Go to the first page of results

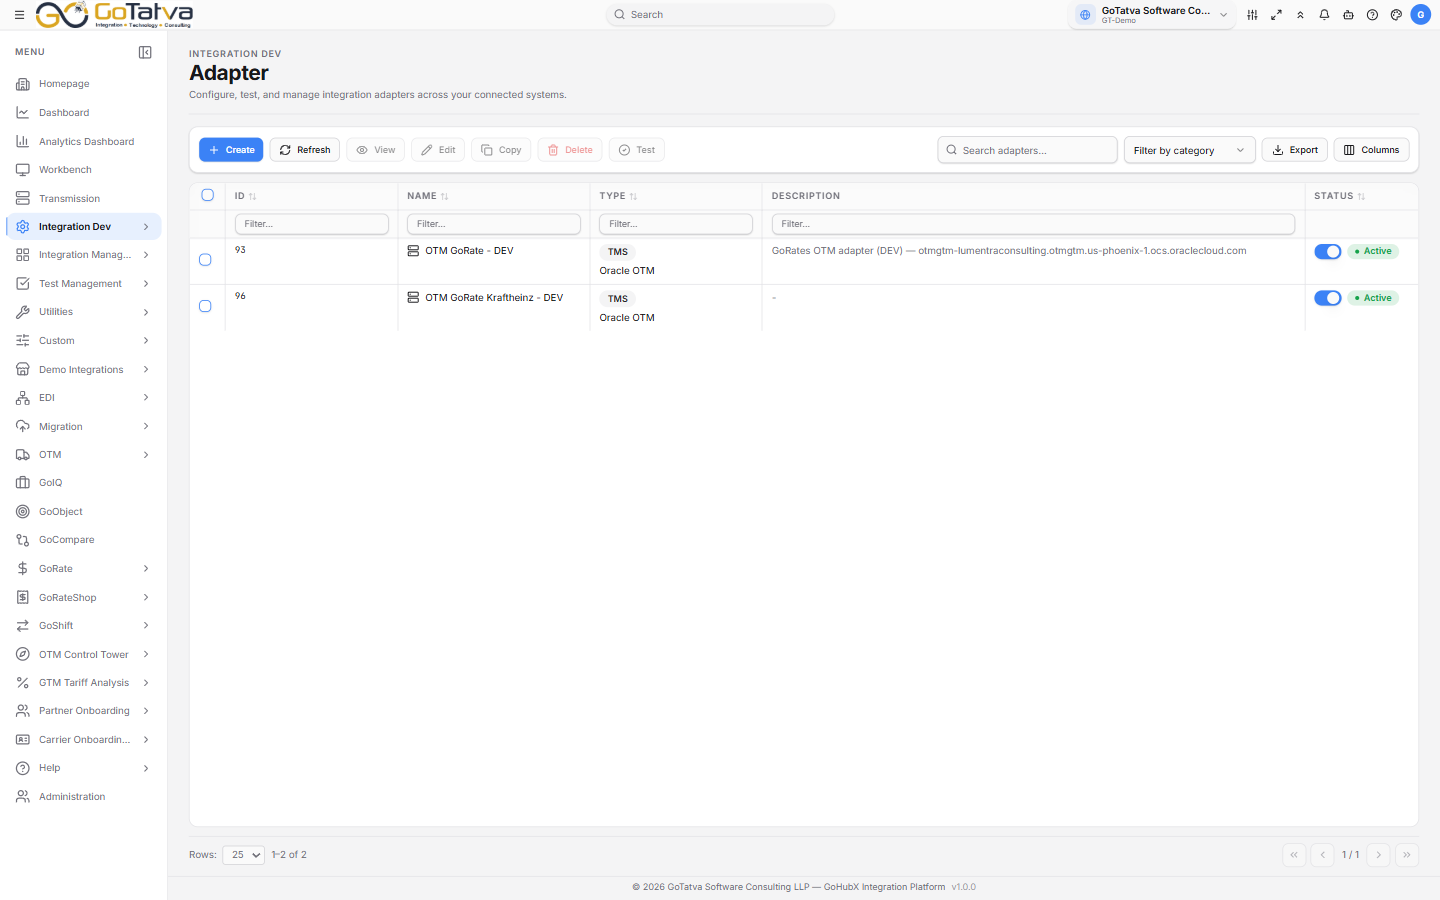click(1294, 855)
